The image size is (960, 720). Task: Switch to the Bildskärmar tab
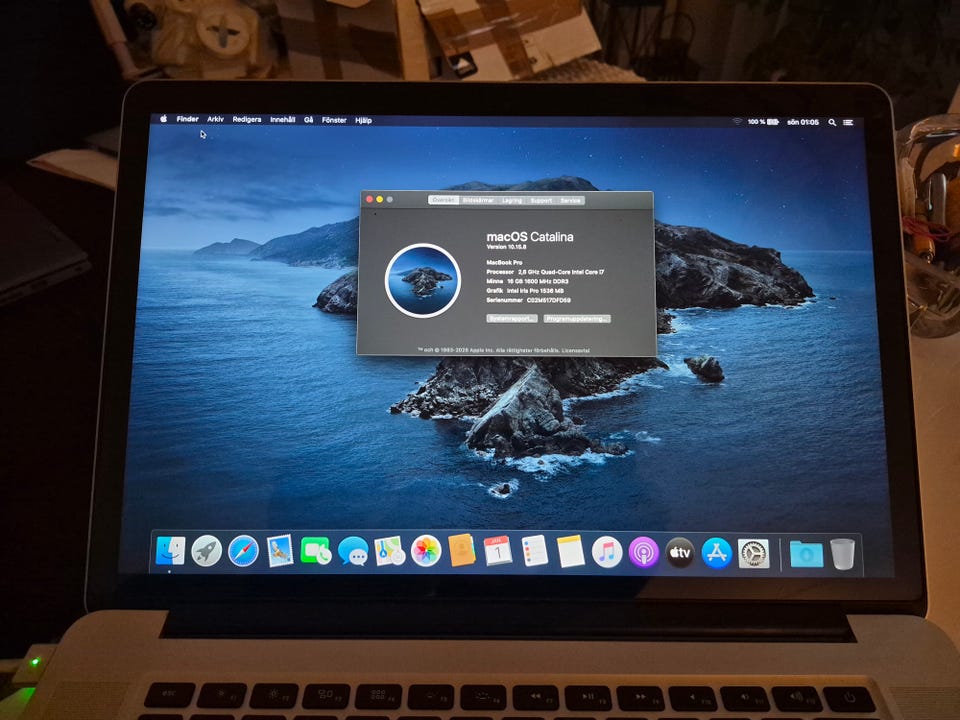pyautogui.click(x=478, y=200)
